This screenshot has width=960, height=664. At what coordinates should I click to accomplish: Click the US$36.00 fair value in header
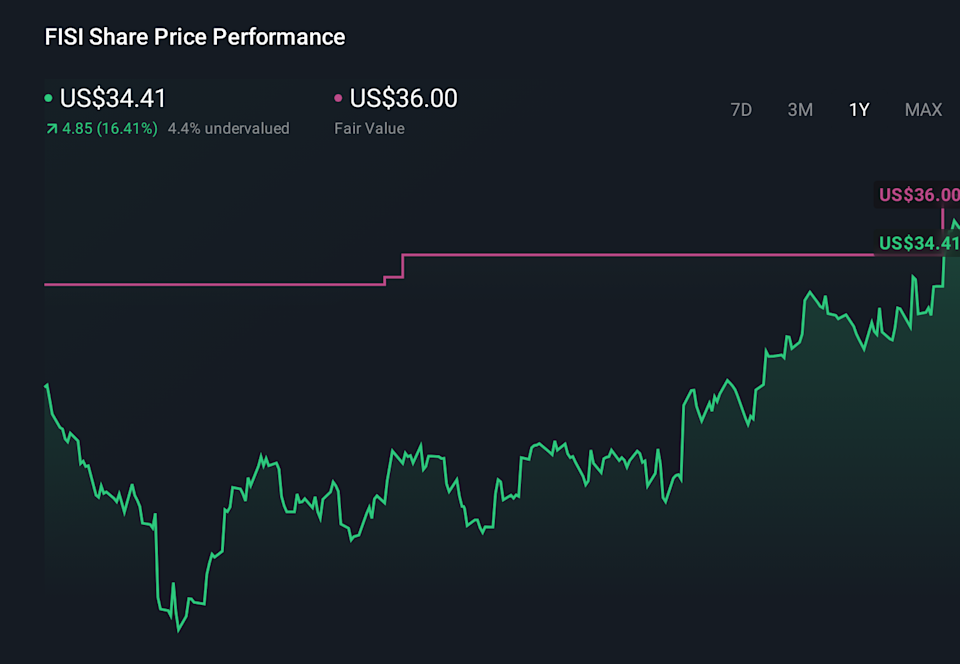[x=403, y=98]
